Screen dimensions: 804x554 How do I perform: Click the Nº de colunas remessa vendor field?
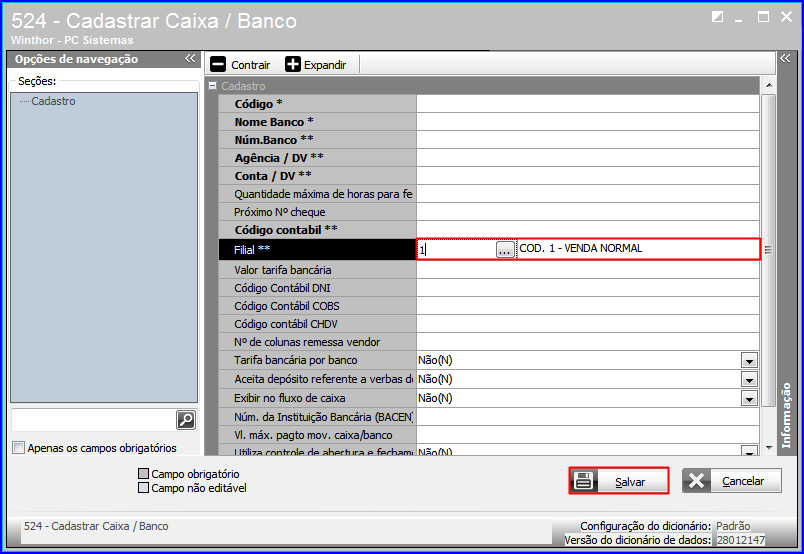[x=588, y=342]
